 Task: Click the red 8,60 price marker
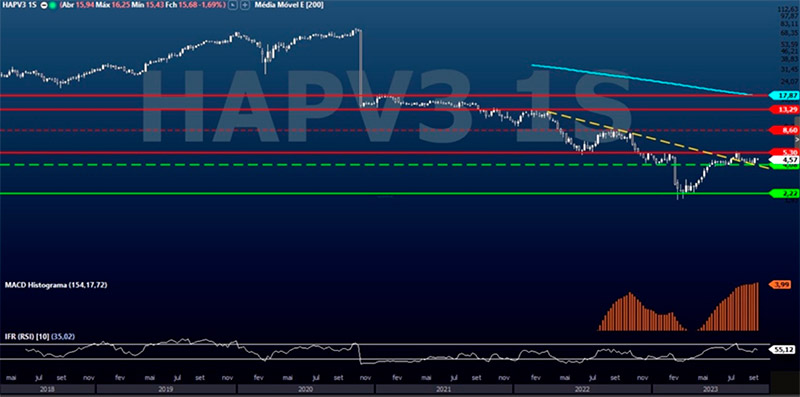point(785,131)
